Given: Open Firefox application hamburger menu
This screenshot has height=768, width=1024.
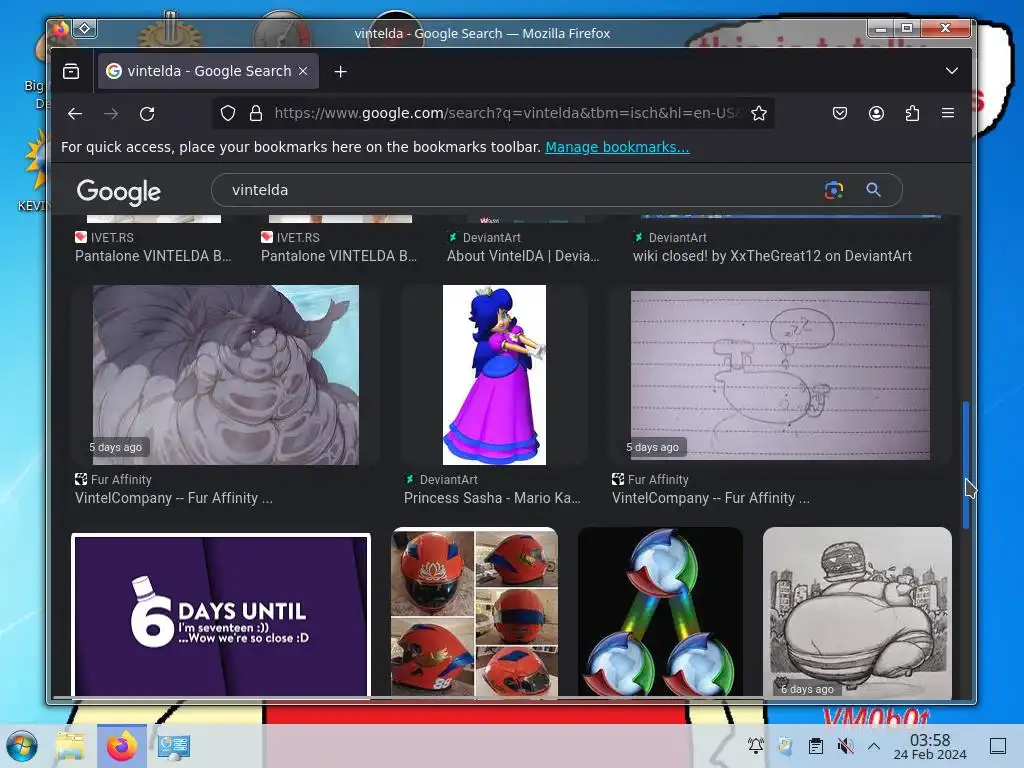Looking at the screenshot, I should [948, 114].
